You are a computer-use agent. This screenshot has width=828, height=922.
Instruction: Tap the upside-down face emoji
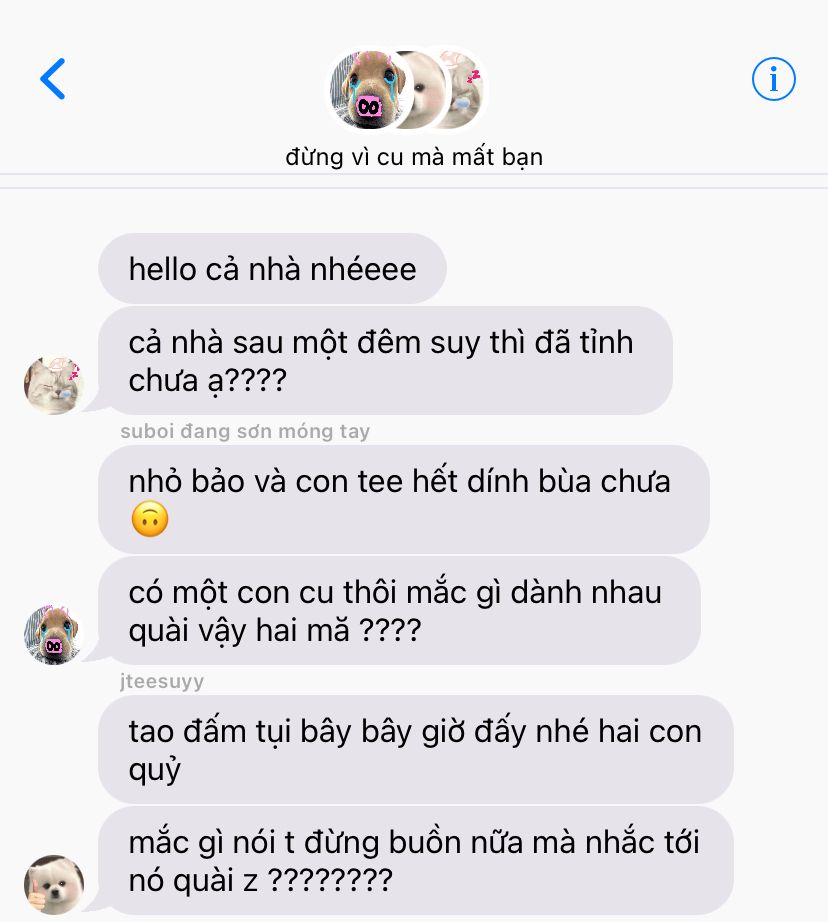click(x=150, y=519)
